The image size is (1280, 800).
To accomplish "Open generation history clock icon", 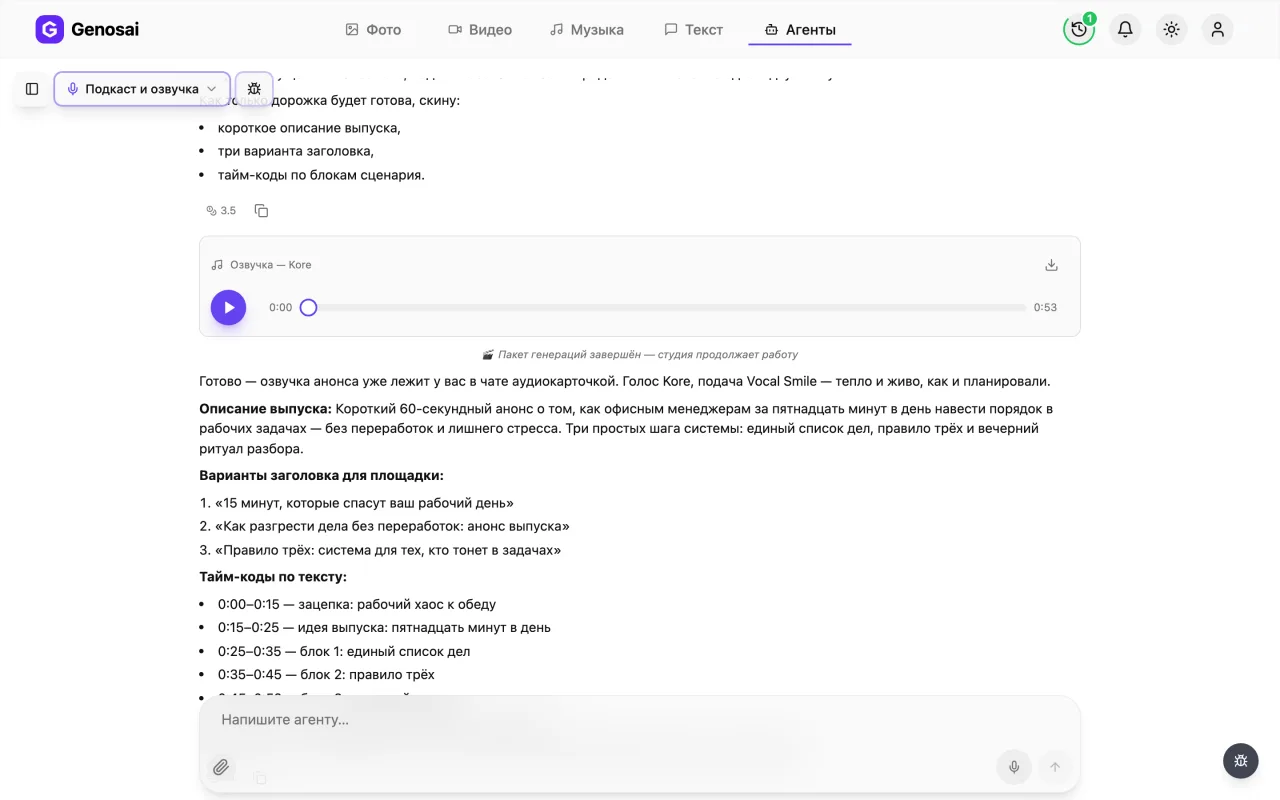I will click(1079, 30).
